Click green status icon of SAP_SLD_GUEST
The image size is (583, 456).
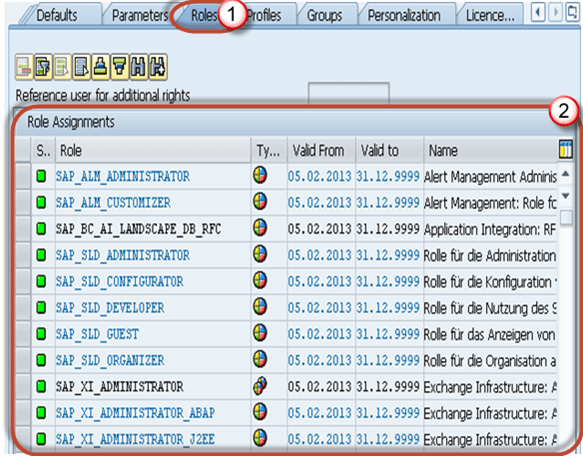[x=41, y=334]
